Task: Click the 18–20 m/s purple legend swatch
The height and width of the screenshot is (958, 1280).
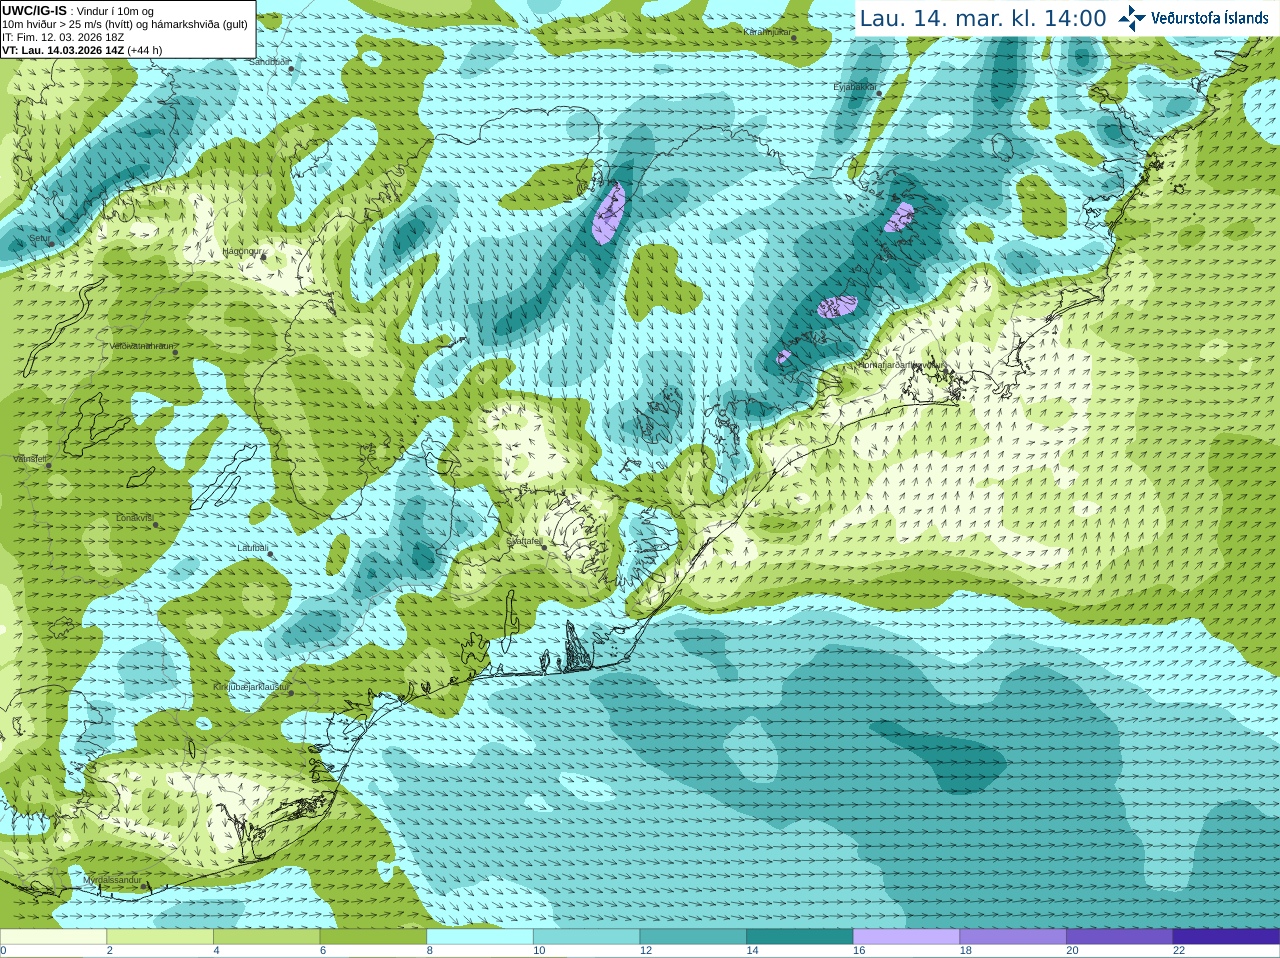Action: pyautogui.click(x=1013, y=936)
